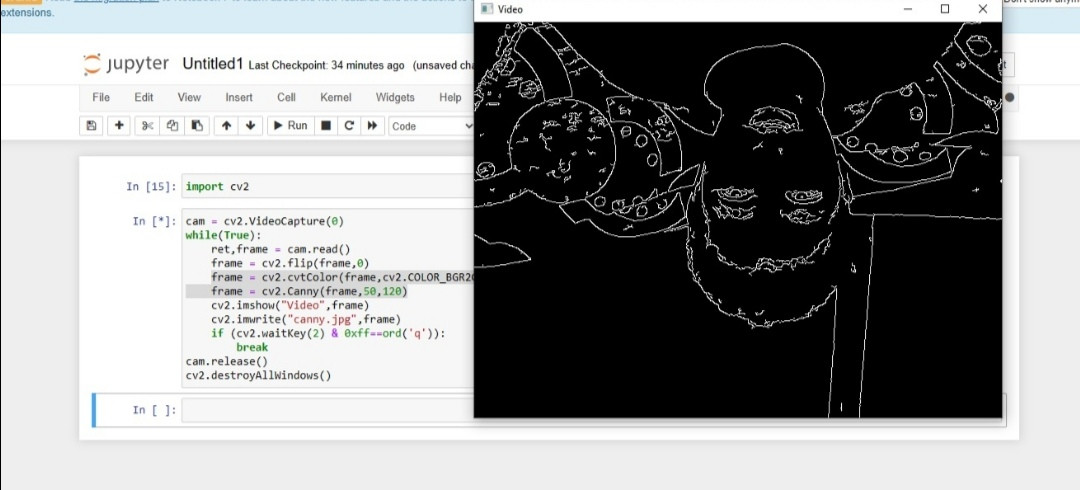Open the Insert menu

coord(239,97)
